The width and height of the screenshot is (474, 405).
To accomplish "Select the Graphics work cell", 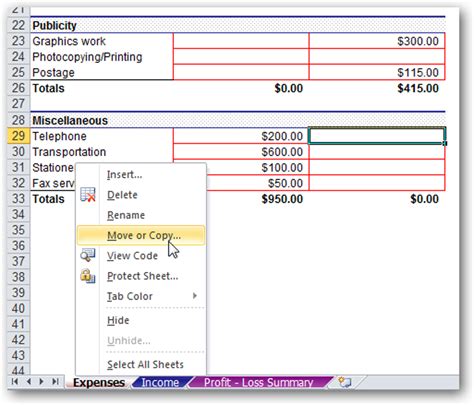I will (x=102, y=41).
